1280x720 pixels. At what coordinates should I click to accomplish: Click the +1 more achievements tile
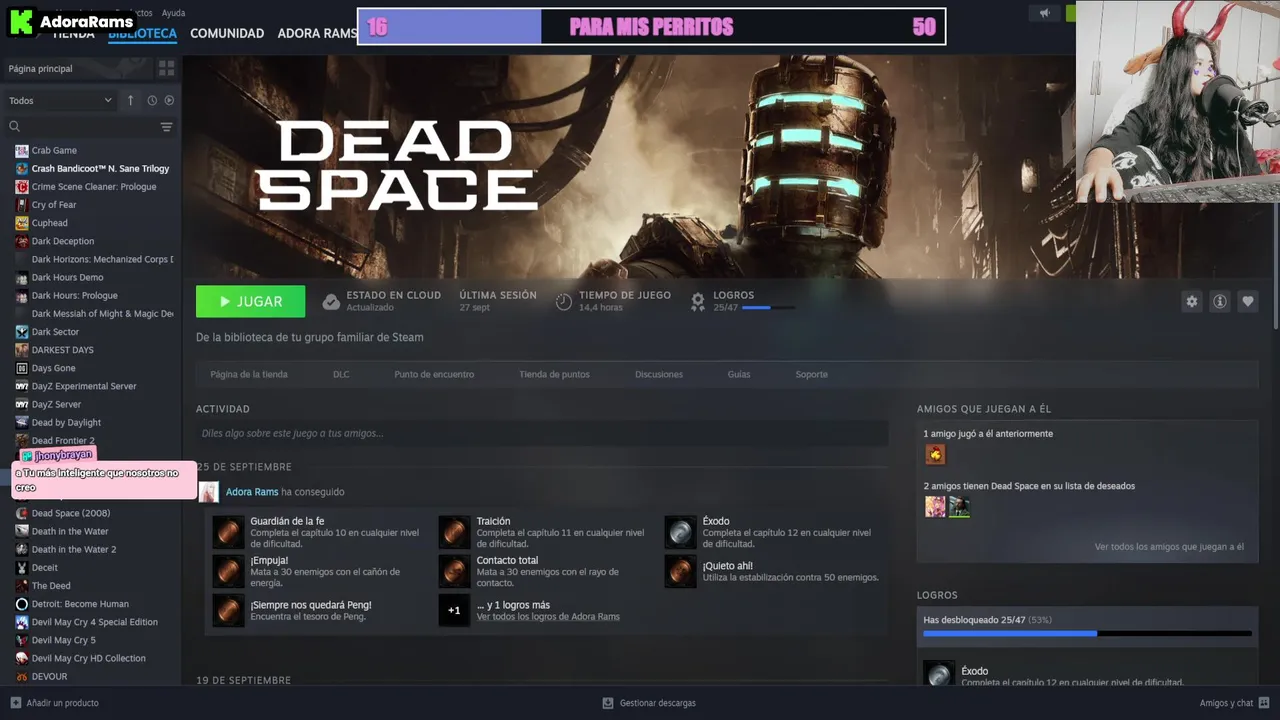454,610
